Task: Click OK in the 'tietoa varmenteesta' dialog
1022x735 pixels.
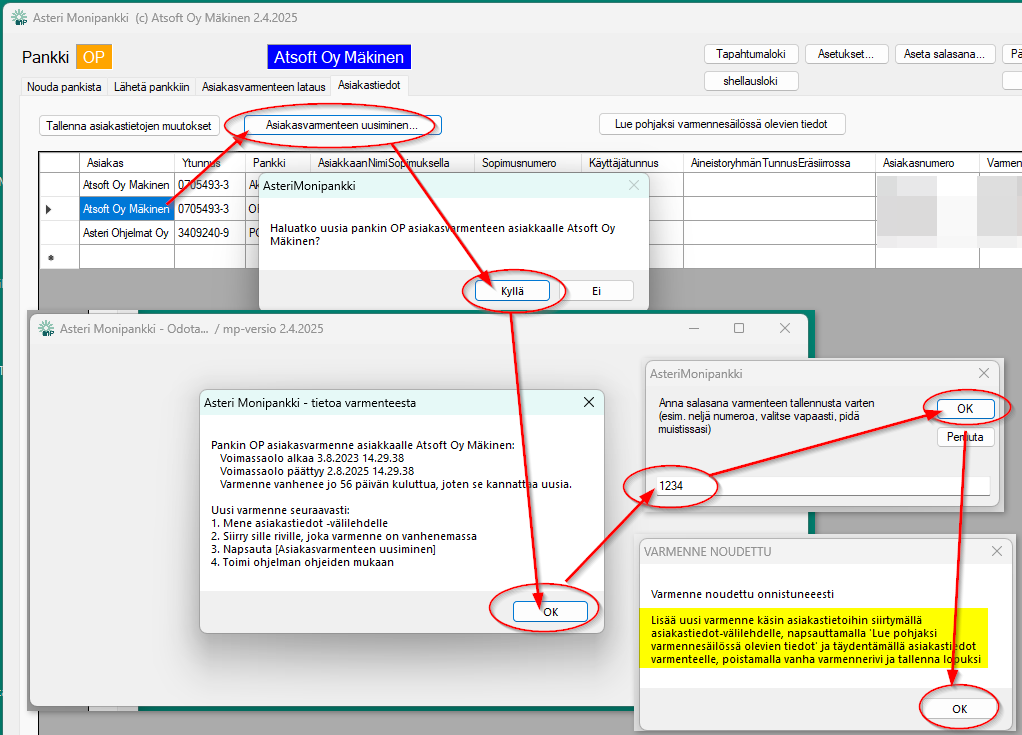Action: pyautogui.click(x=551, y=611)
